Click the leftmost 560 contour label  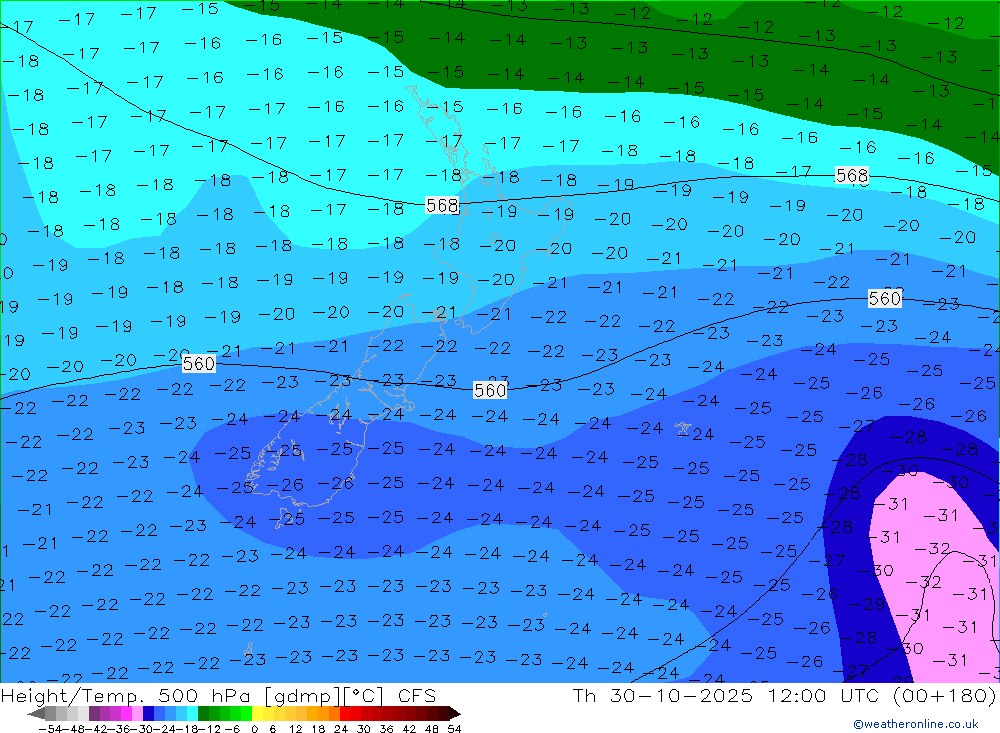pyautogui.click(x=198, y=364)
